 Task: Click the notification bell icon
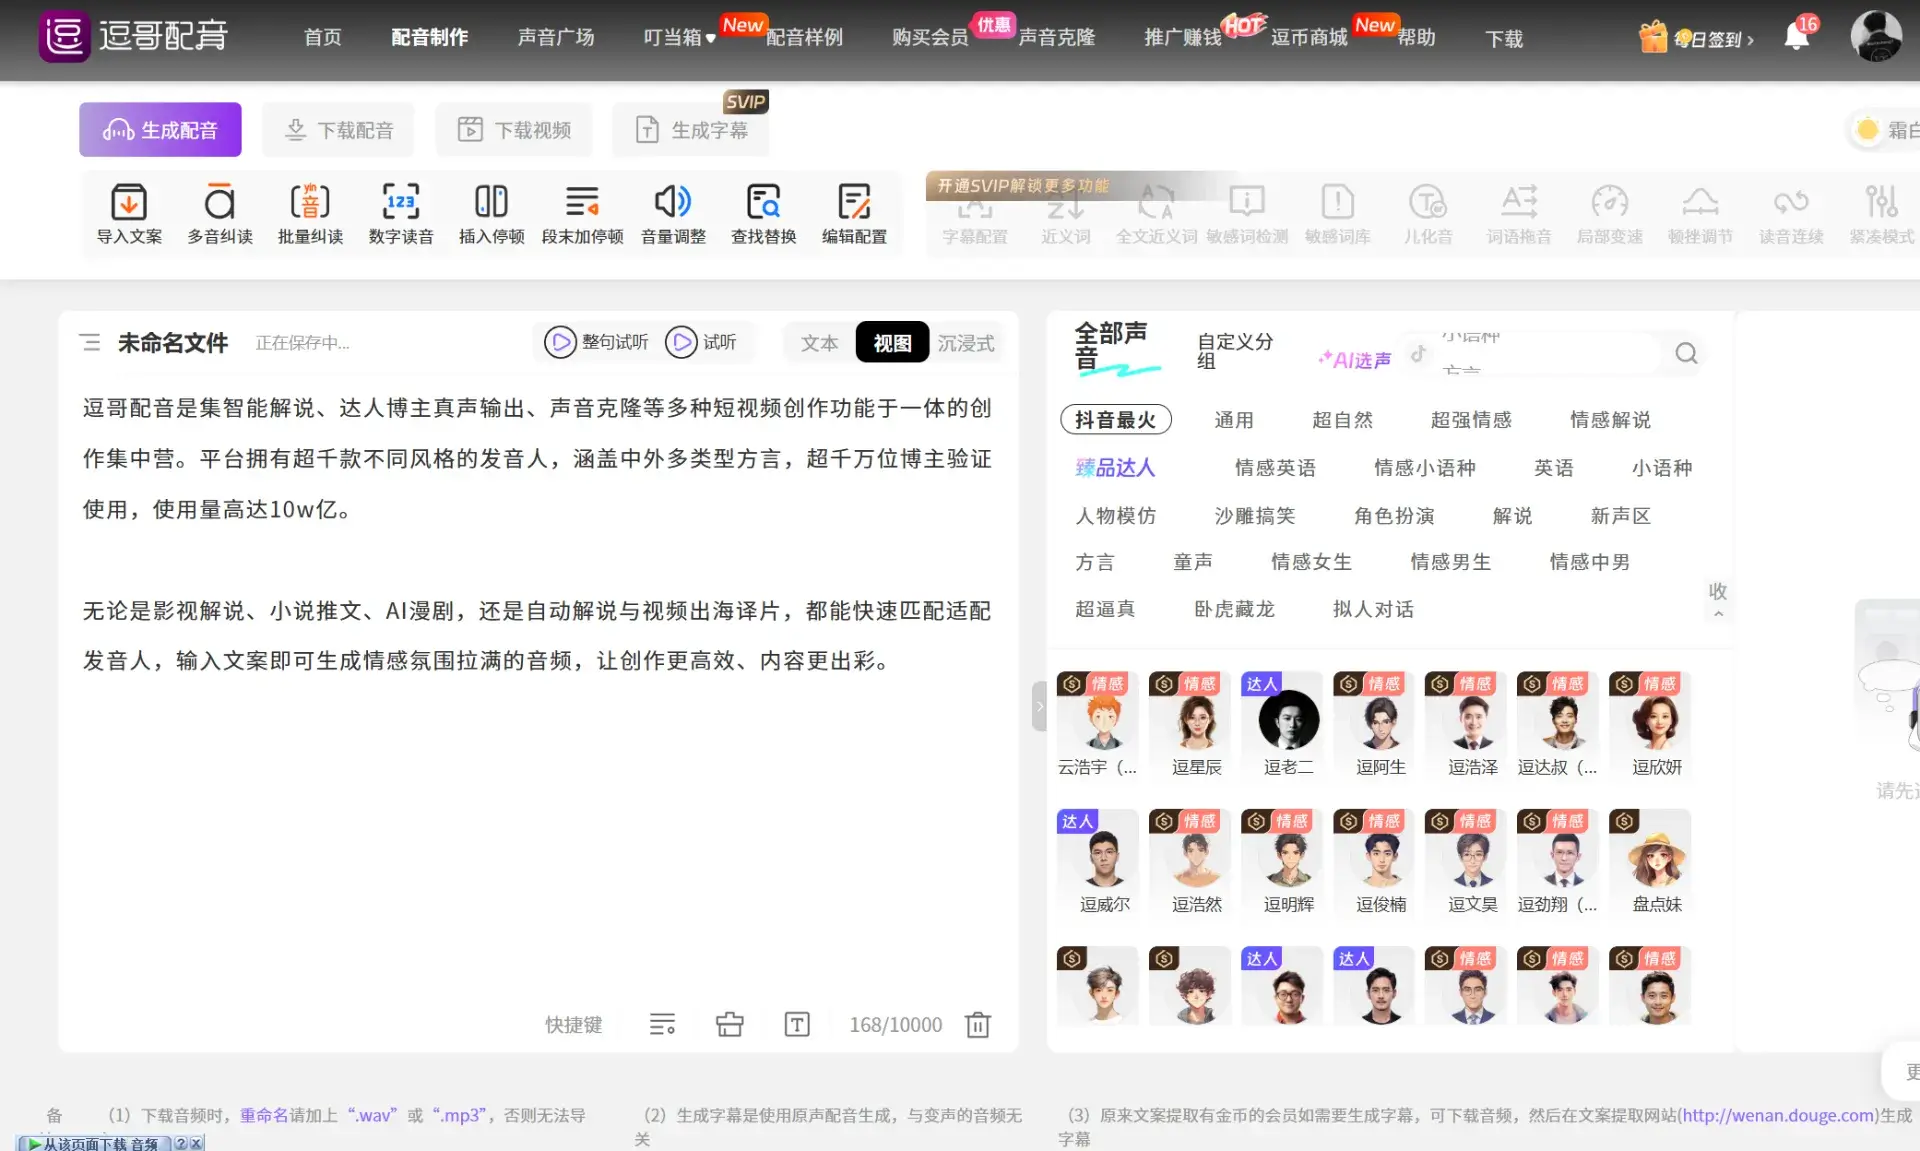(1796, 38)
